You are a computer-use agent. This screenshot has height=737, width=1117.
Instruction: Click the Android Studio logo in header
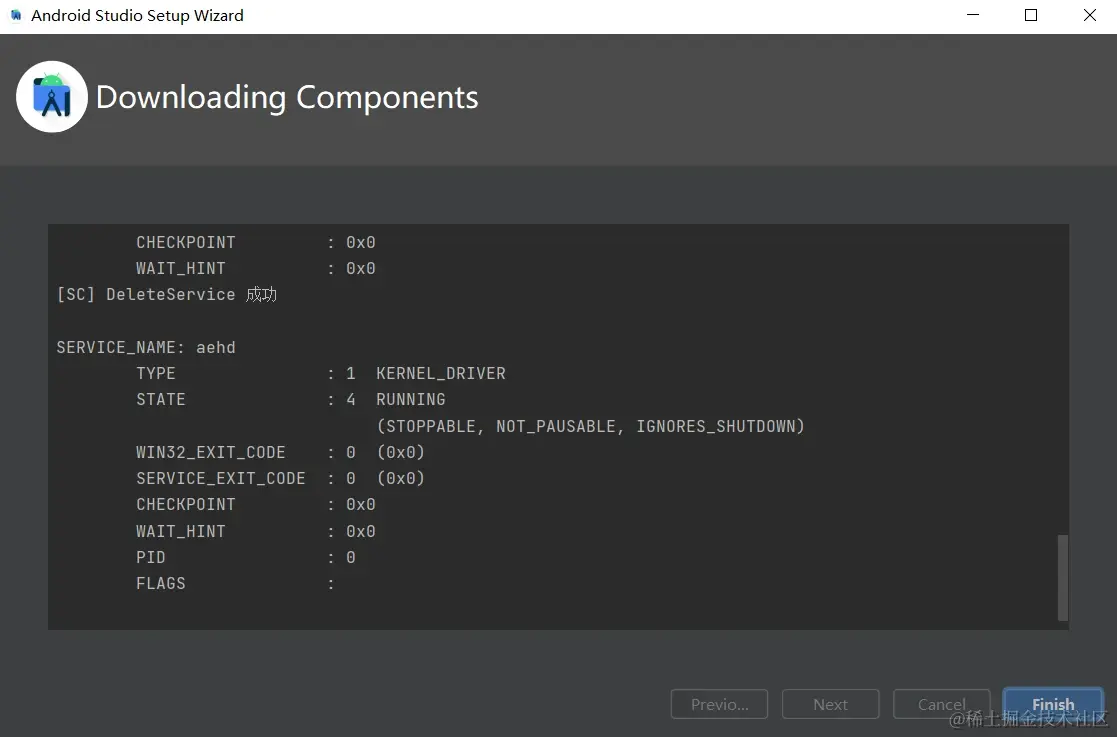point(52,97)
